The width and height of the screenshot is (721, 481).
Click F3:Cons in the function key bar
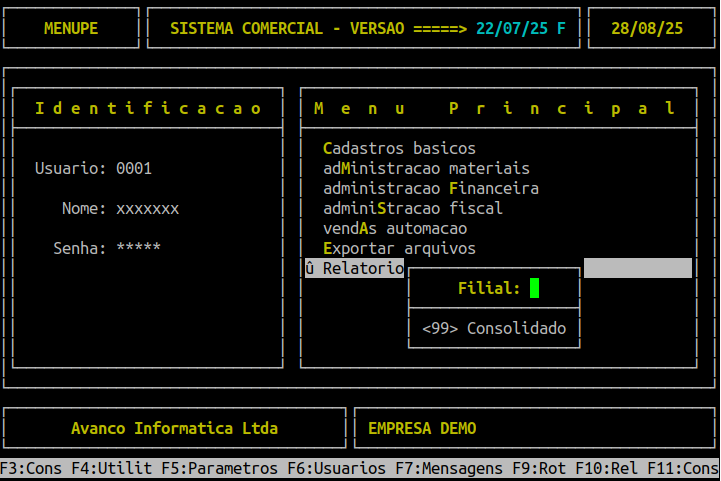pos(31,469)
